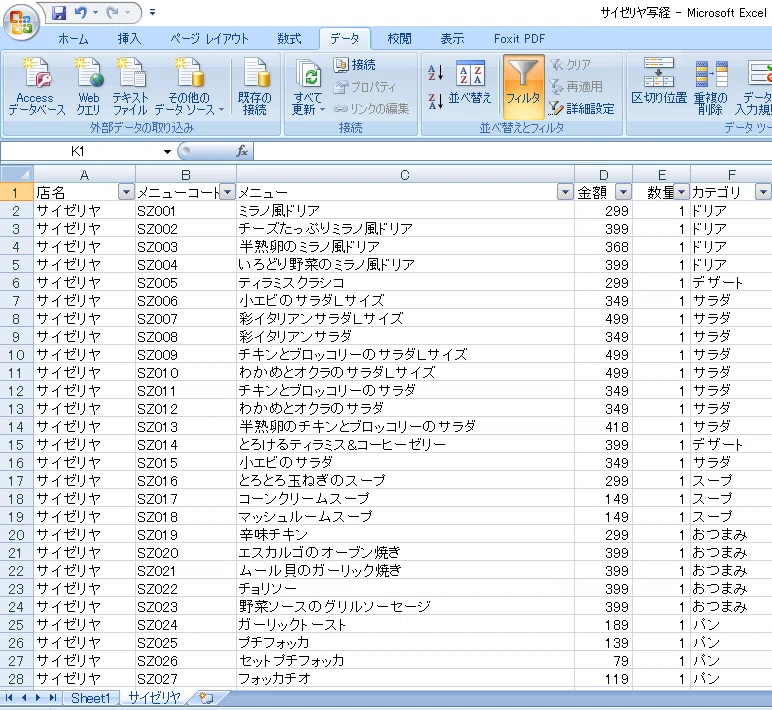Open filter dropdown for メニュー column

point(565,193)
